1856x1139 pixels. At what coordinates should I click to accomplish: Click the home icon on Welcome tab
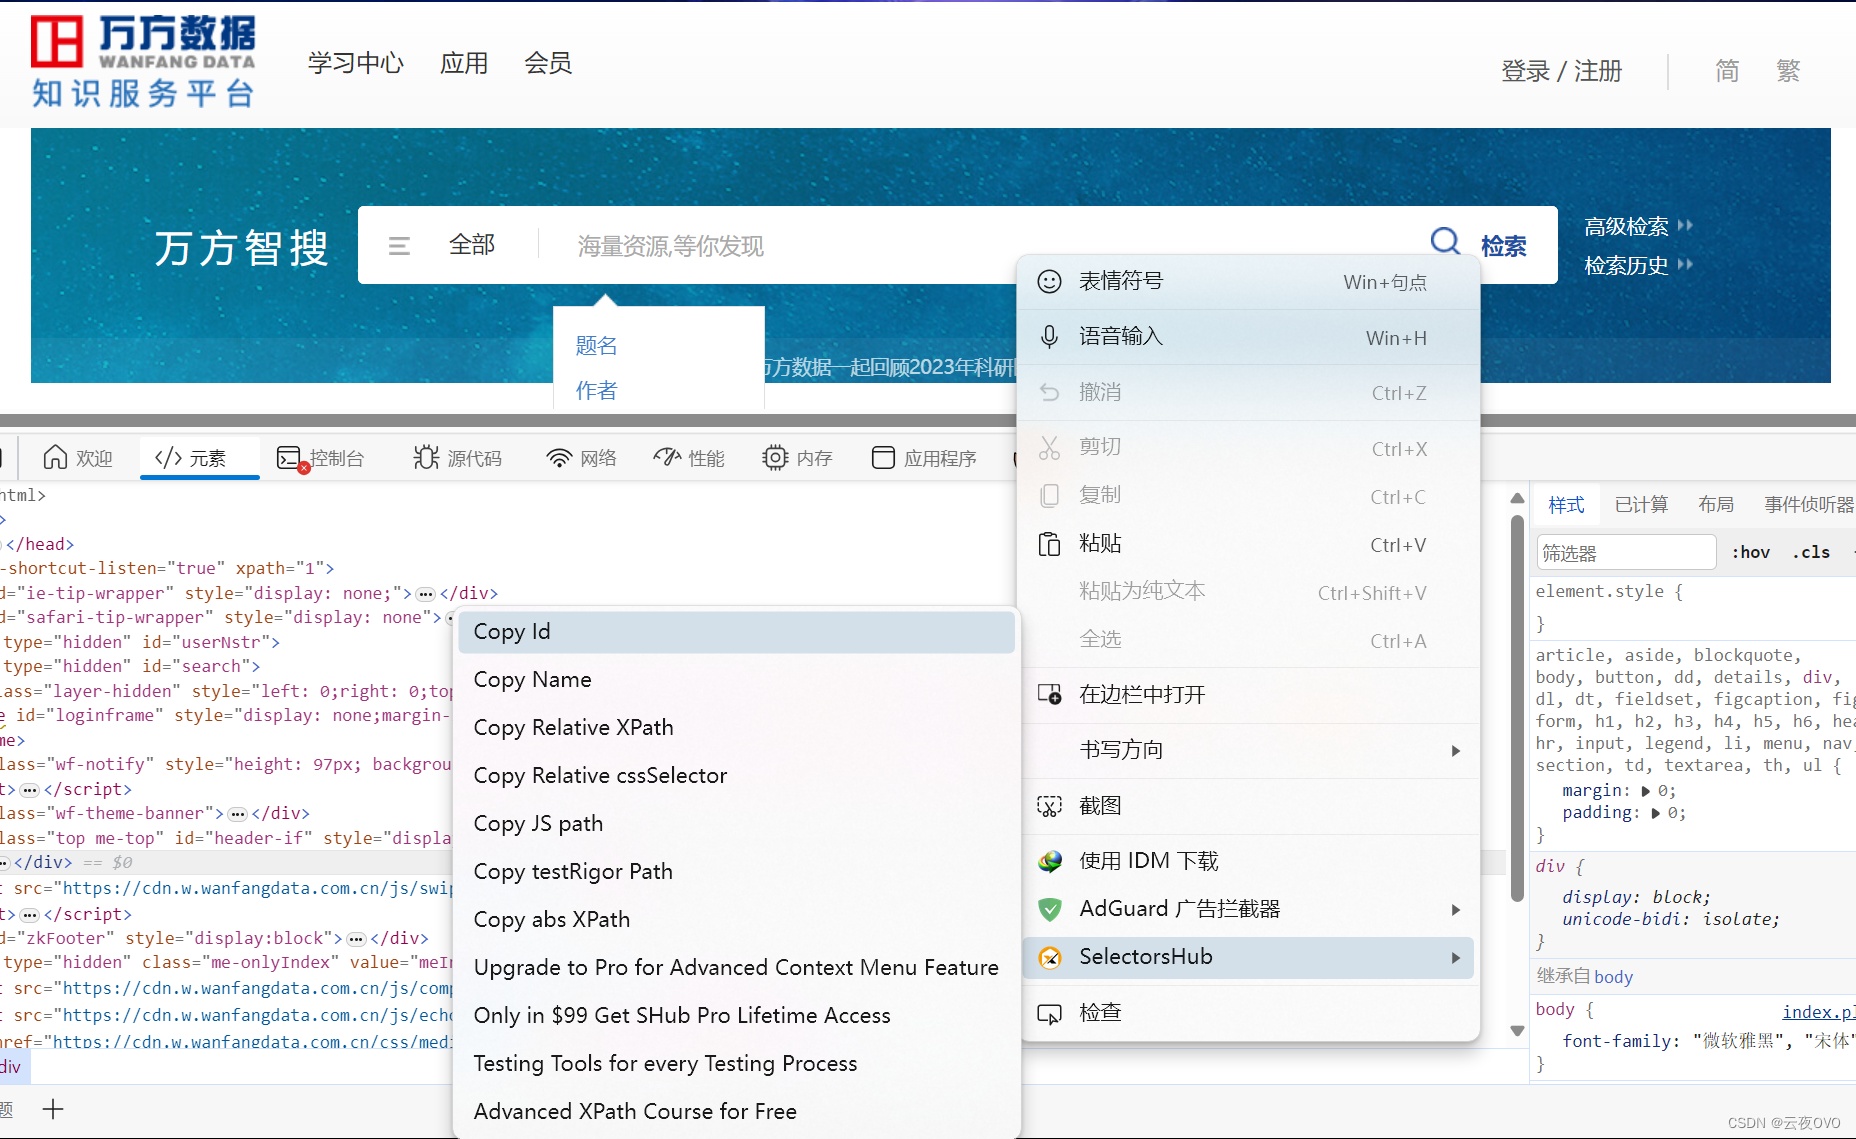pyautogui.click(x=56, y=457)
